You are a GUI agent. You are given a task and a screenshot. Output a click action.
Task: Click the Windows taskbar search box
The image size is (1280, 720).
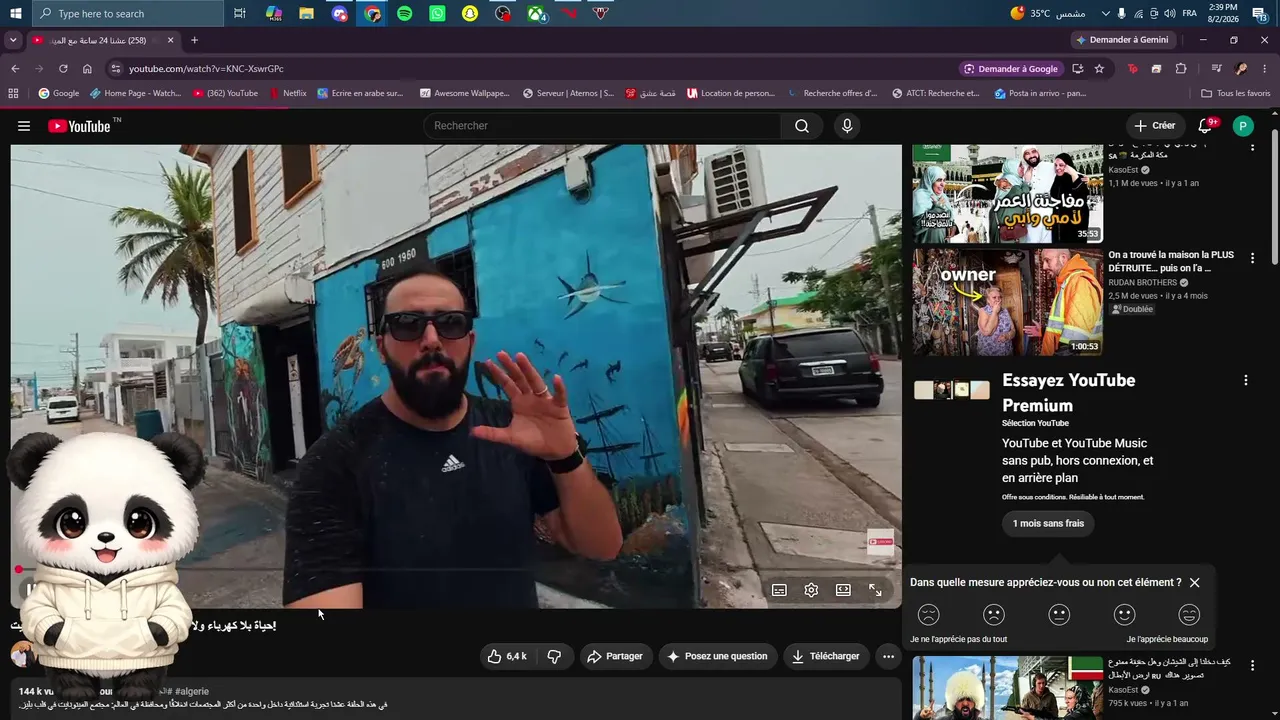tap(128, 13)
